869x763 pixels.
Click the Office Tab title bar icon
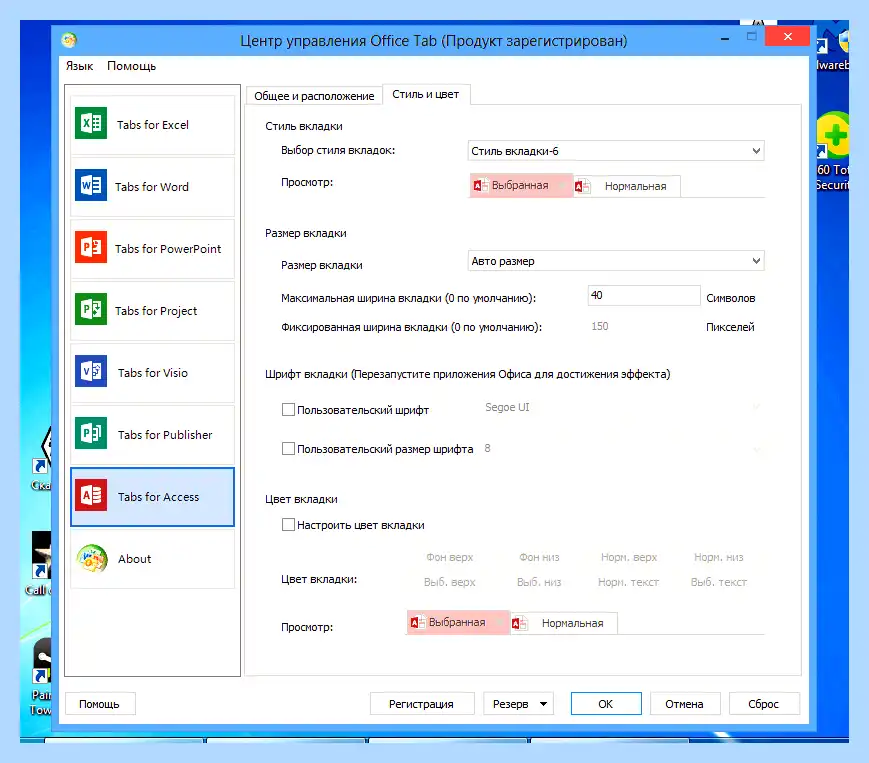click(69, 40)
